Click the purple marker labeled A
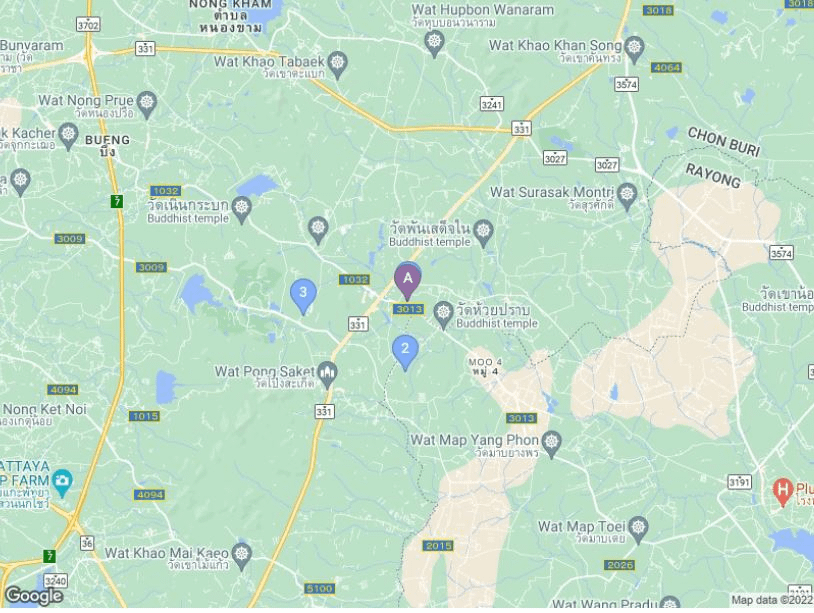Screen dimensions: 814x613 [x=408, y=281]
